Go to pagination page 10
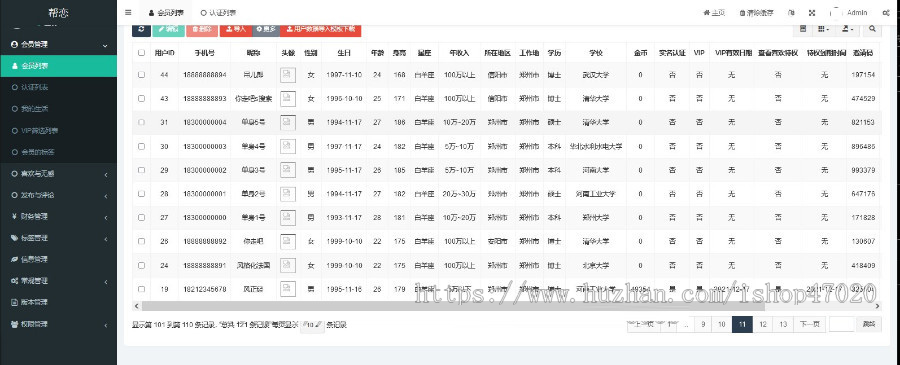The image size is (900, 365). pyautogui.click(x=721, y=325)
